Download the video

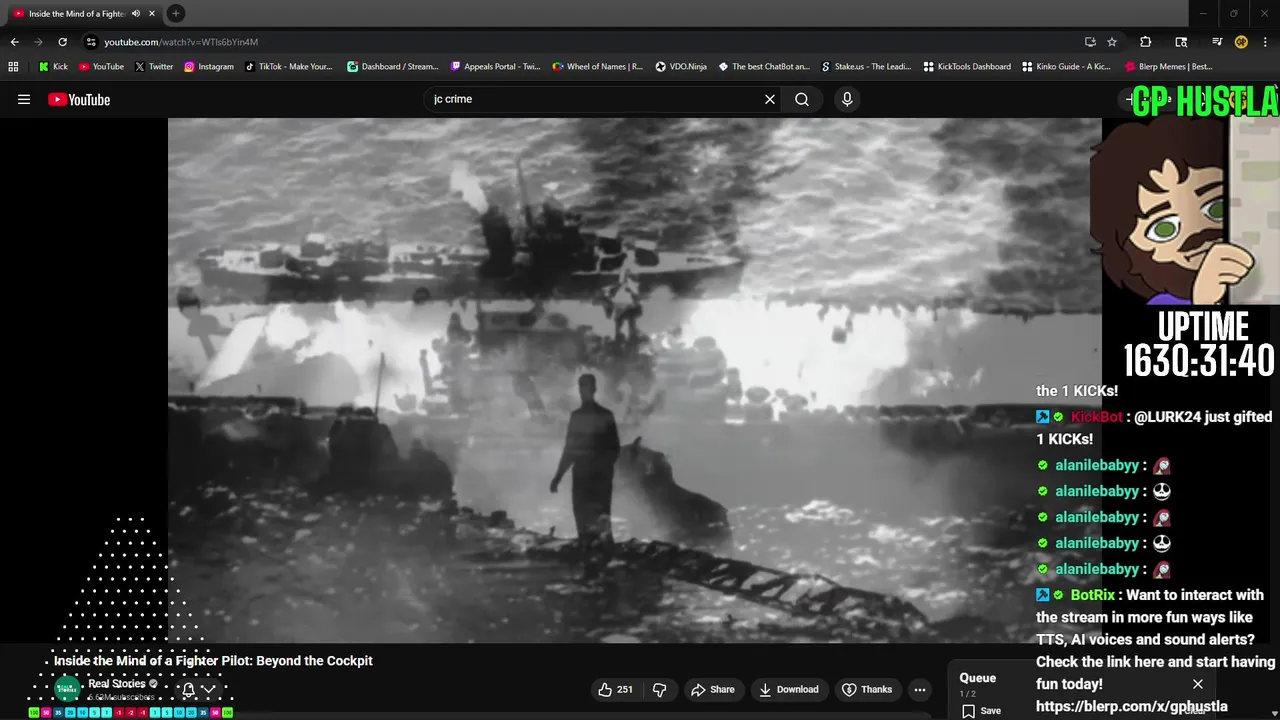(789, 689)
